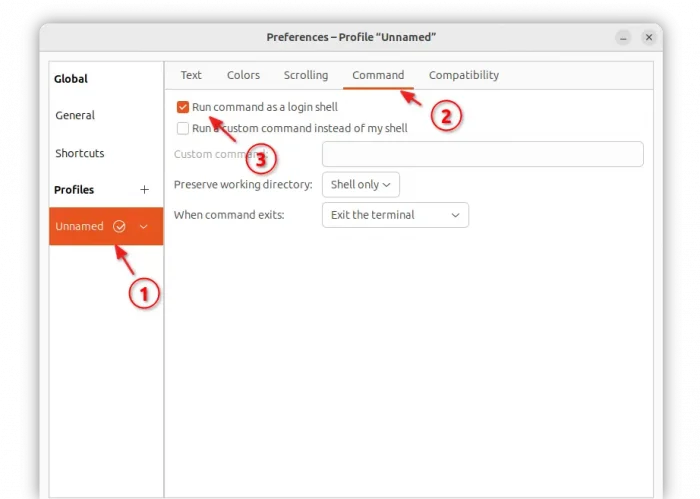
Task: Enable or disable Run command as login shell
Action: (x=183, y=107)
